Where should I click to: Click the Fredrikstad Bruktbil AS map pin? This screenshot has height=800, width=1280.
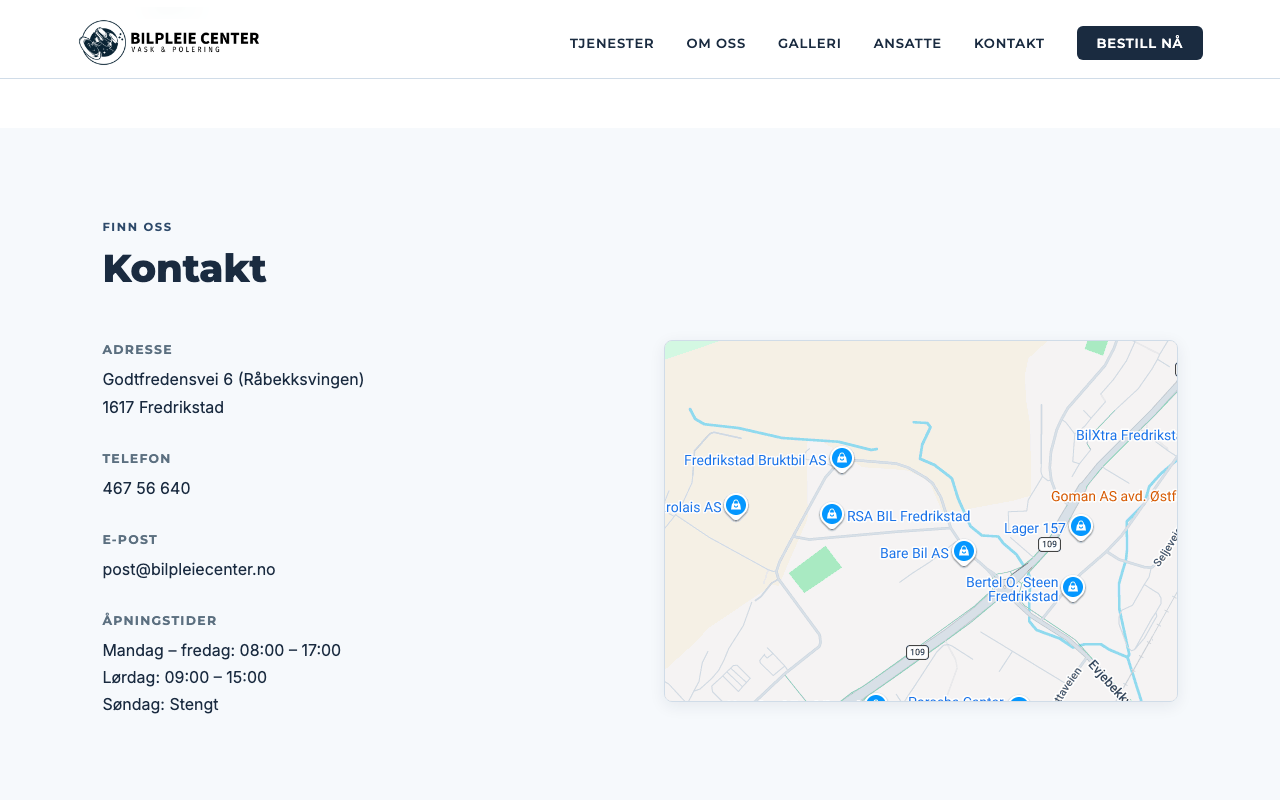tap(842, 458)
